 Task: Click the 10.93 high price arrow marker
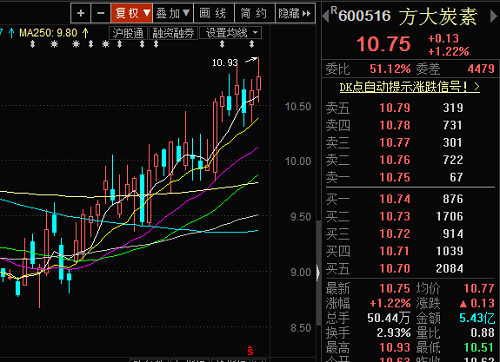click(x=251, y=60)
